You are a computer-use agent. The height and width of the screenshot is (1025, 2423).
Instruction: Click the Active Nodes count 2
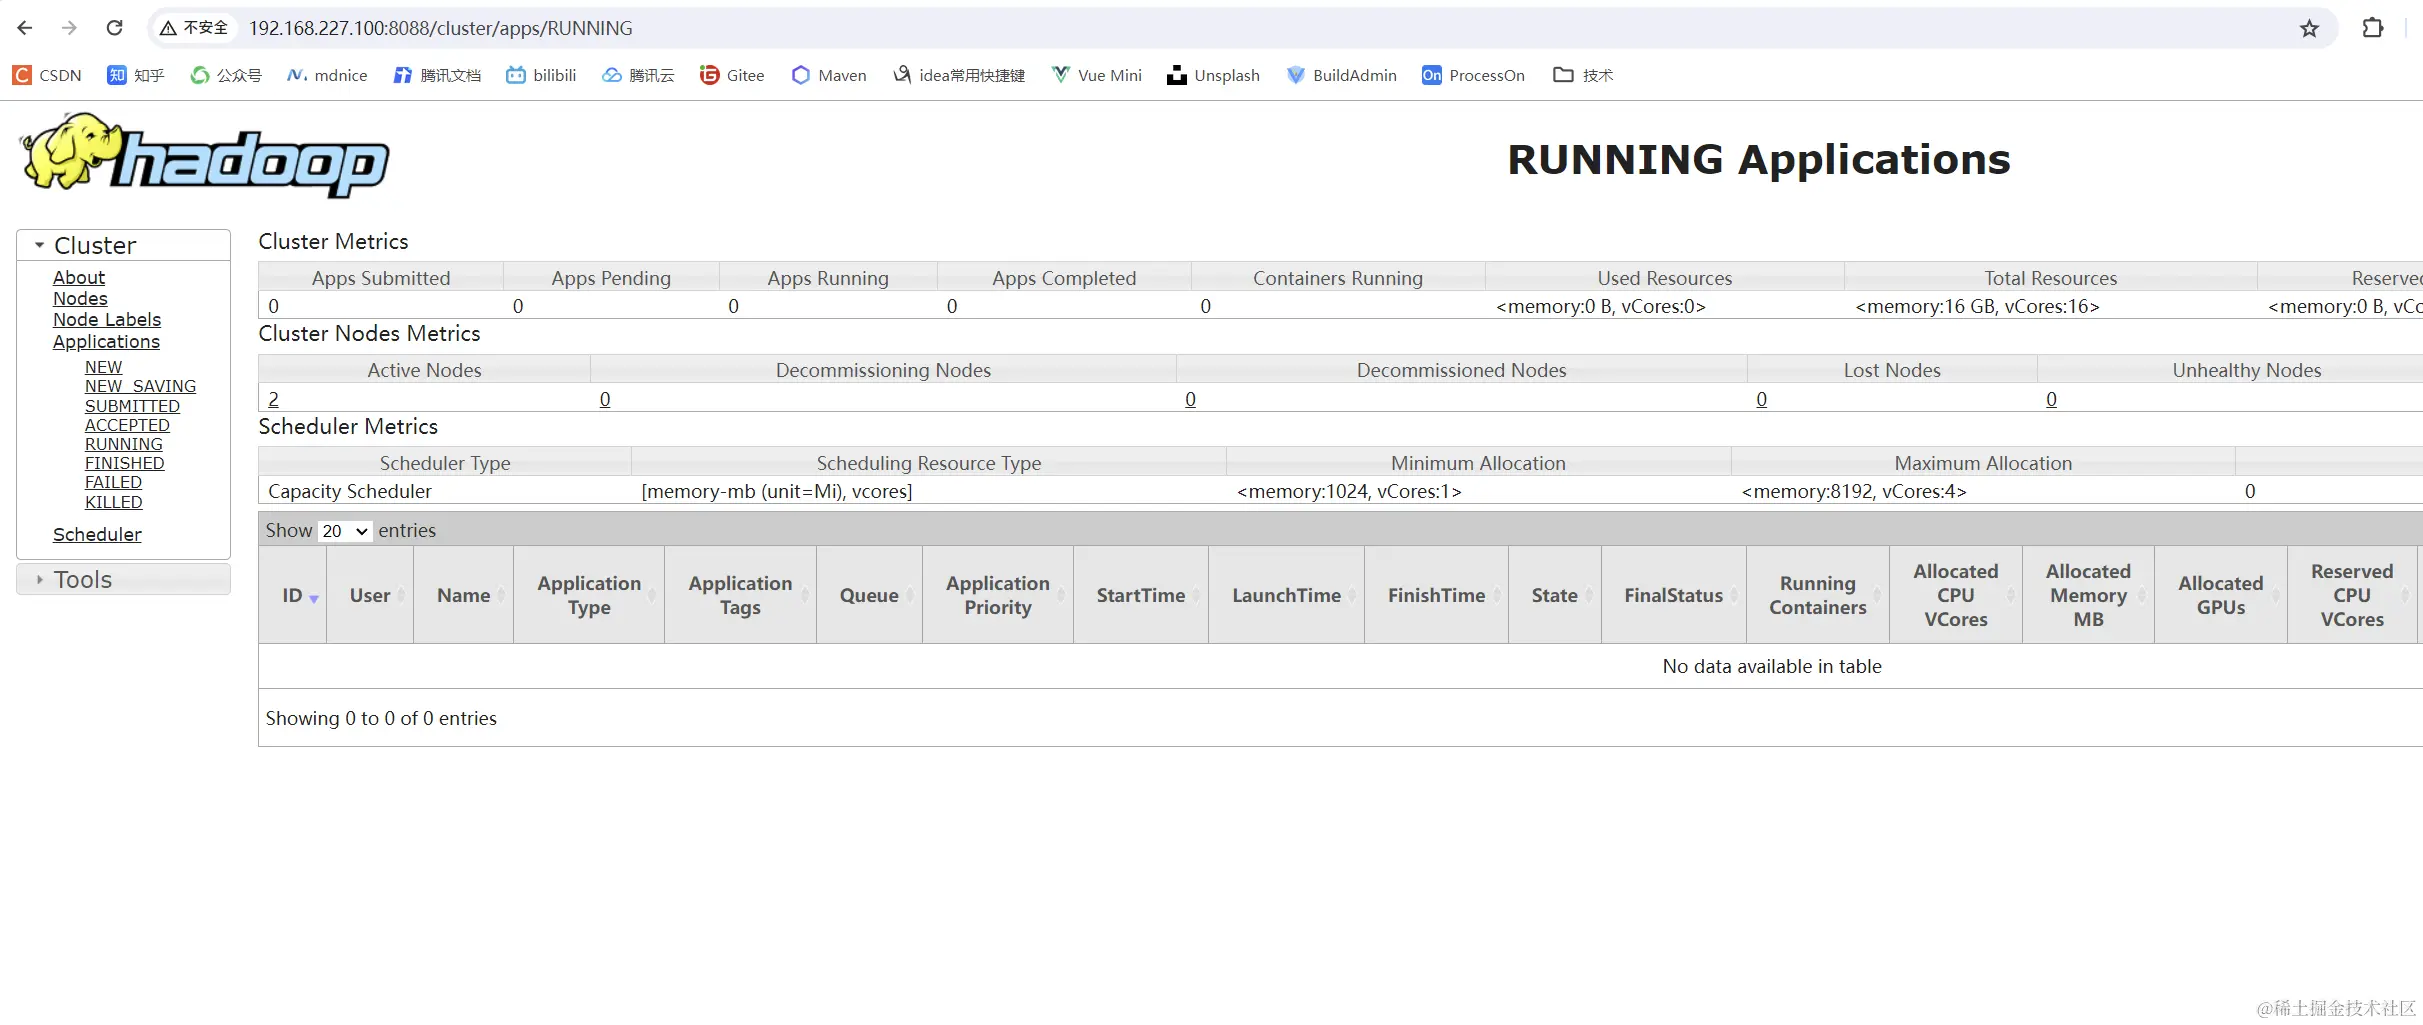(x=273, y=399)
